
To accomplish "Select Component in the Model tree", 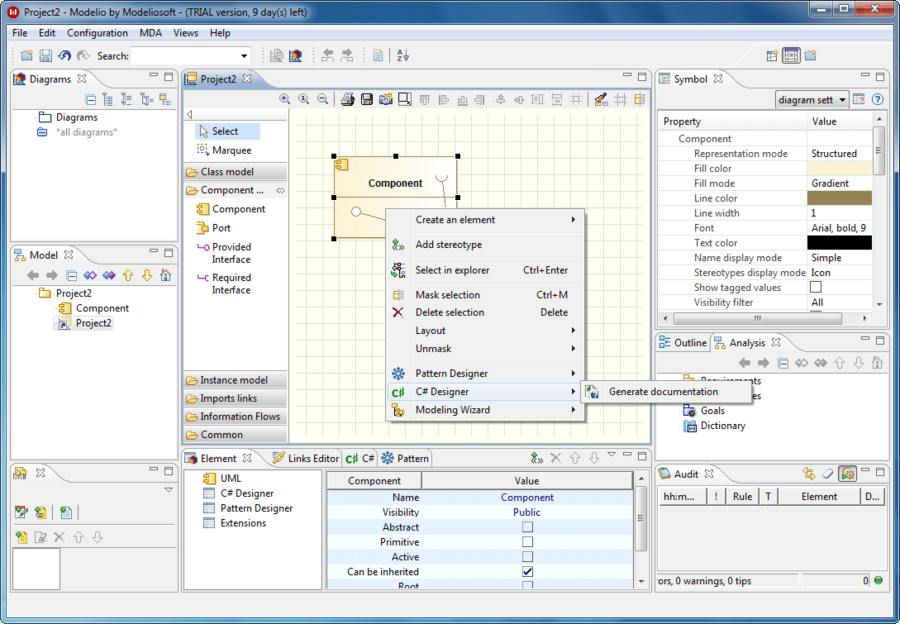I will [x=93, y=308].
